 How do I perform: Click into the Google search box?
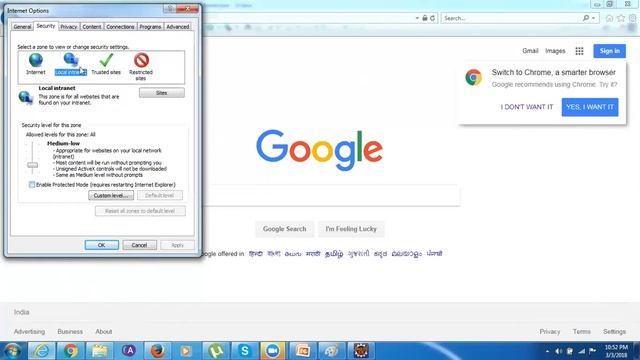(332, 196)
